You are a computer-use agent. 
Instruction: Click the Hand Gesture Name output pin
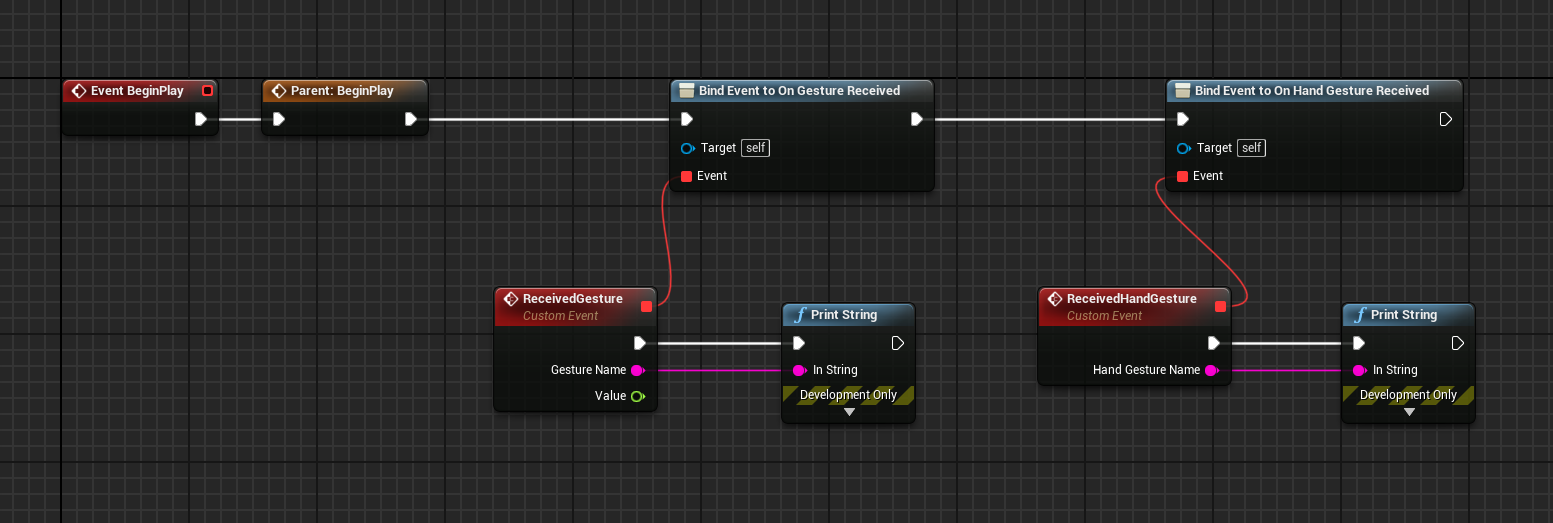pyautogui.click(x=1211, y=370)
